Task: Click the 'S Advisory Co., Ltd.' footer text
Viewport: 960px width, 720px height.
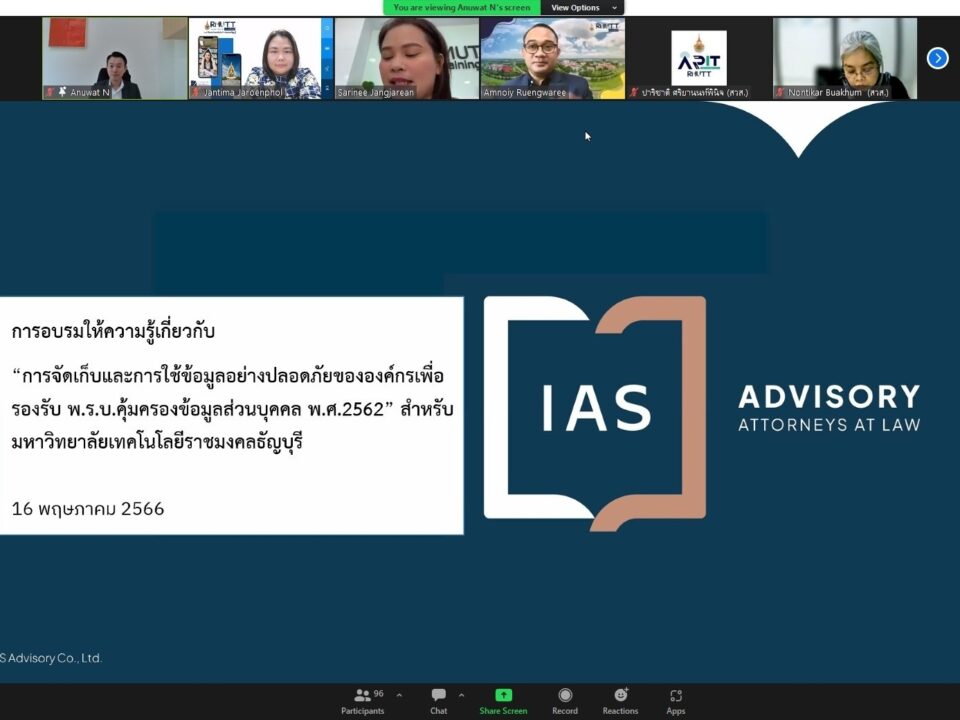Action: pos(51,658)
